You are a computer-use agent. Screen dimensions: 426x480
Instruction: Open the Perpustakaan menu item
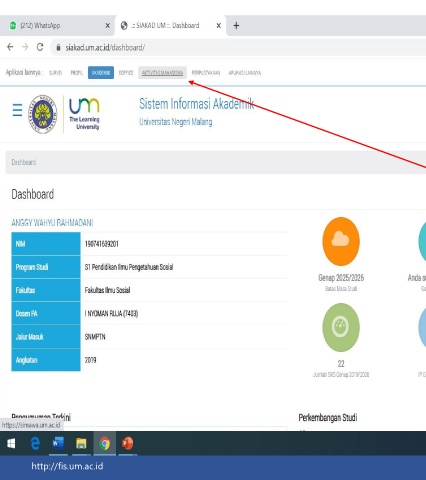pyautogui.click(x=206, y=73)
